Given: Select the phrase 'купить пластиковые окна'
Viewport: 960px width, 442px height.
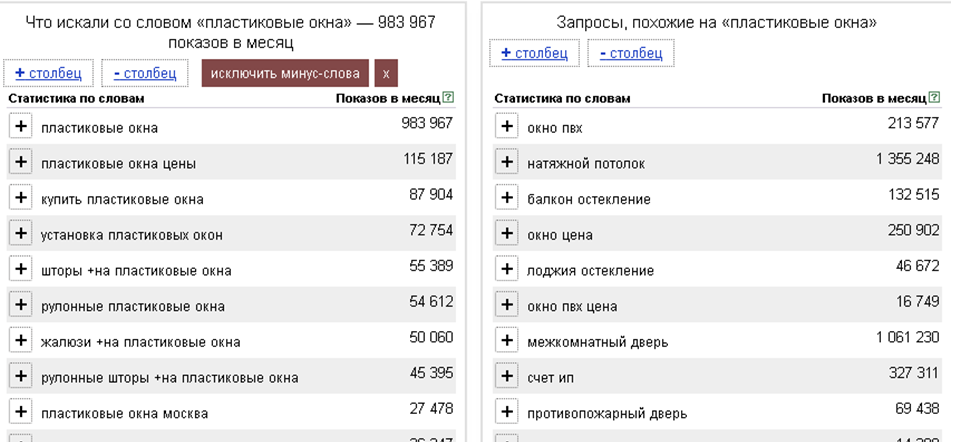Looking at the screenshot, I should point(122,200).
